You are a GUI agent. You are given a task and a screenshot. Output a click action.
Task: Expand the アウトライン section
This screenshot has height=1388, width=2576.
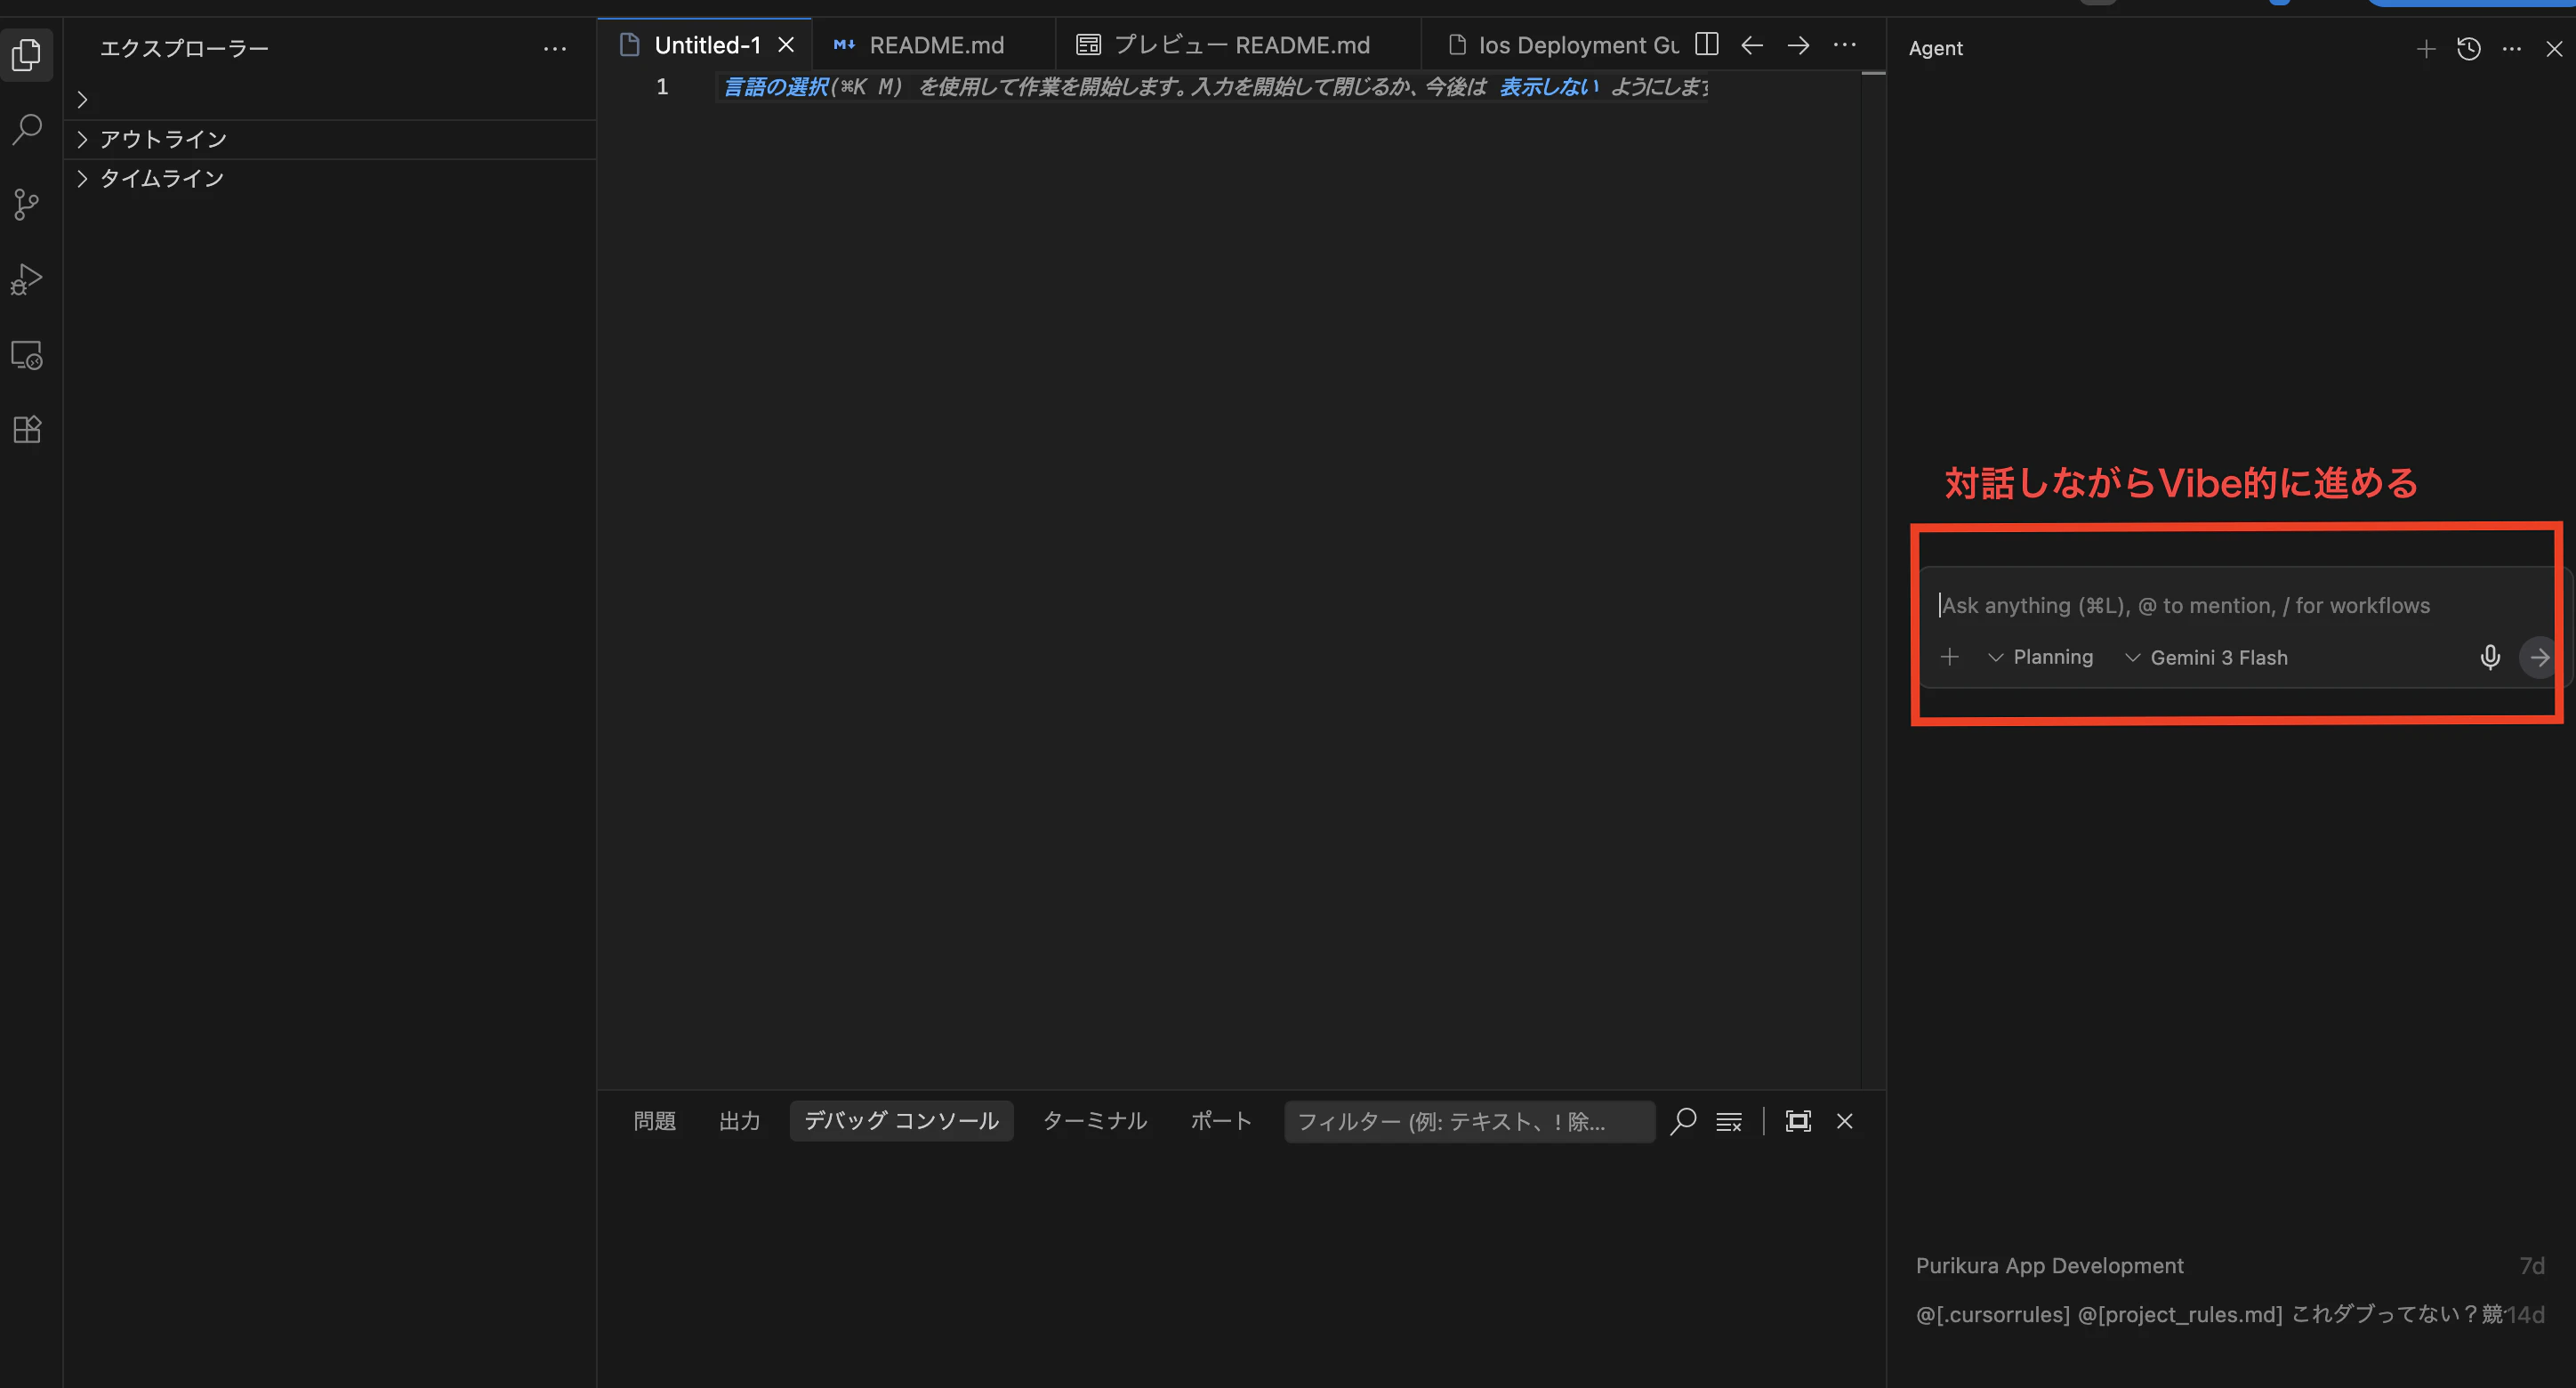pyautogui.click(x=330, y=139)
